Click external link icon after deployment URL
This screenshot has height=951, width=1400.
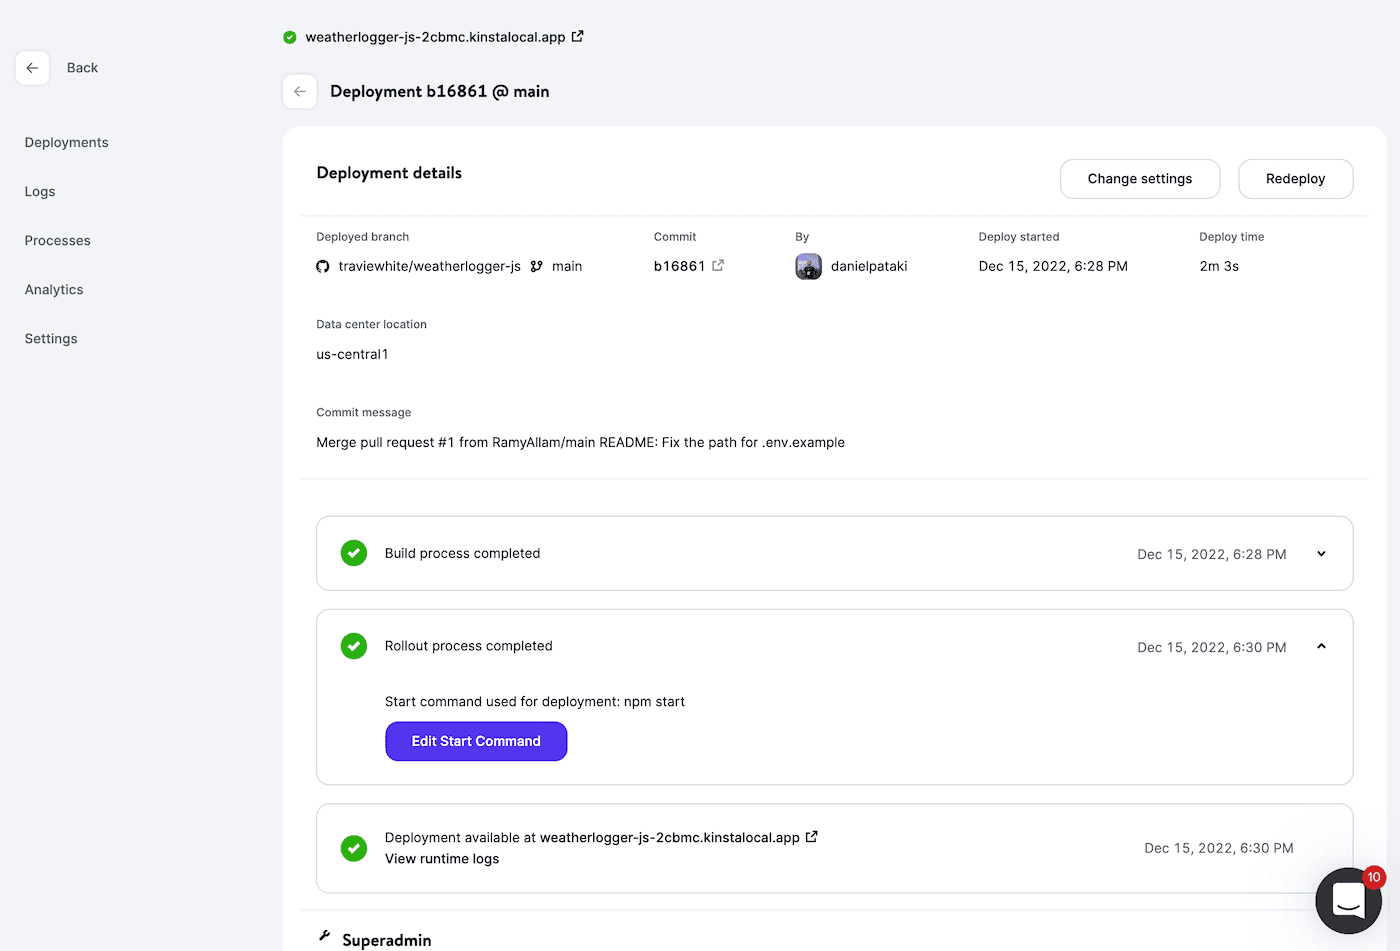point(812,837)
